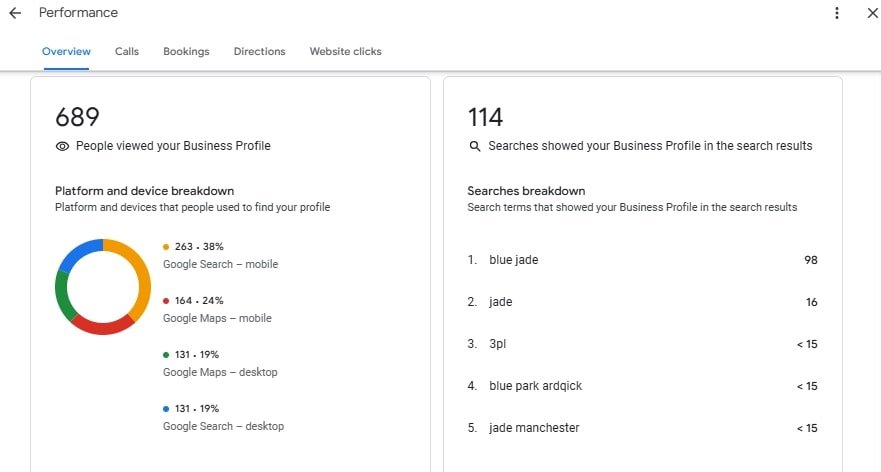
Task: Open the three-dot more options menu
Action: click(837, 13)
